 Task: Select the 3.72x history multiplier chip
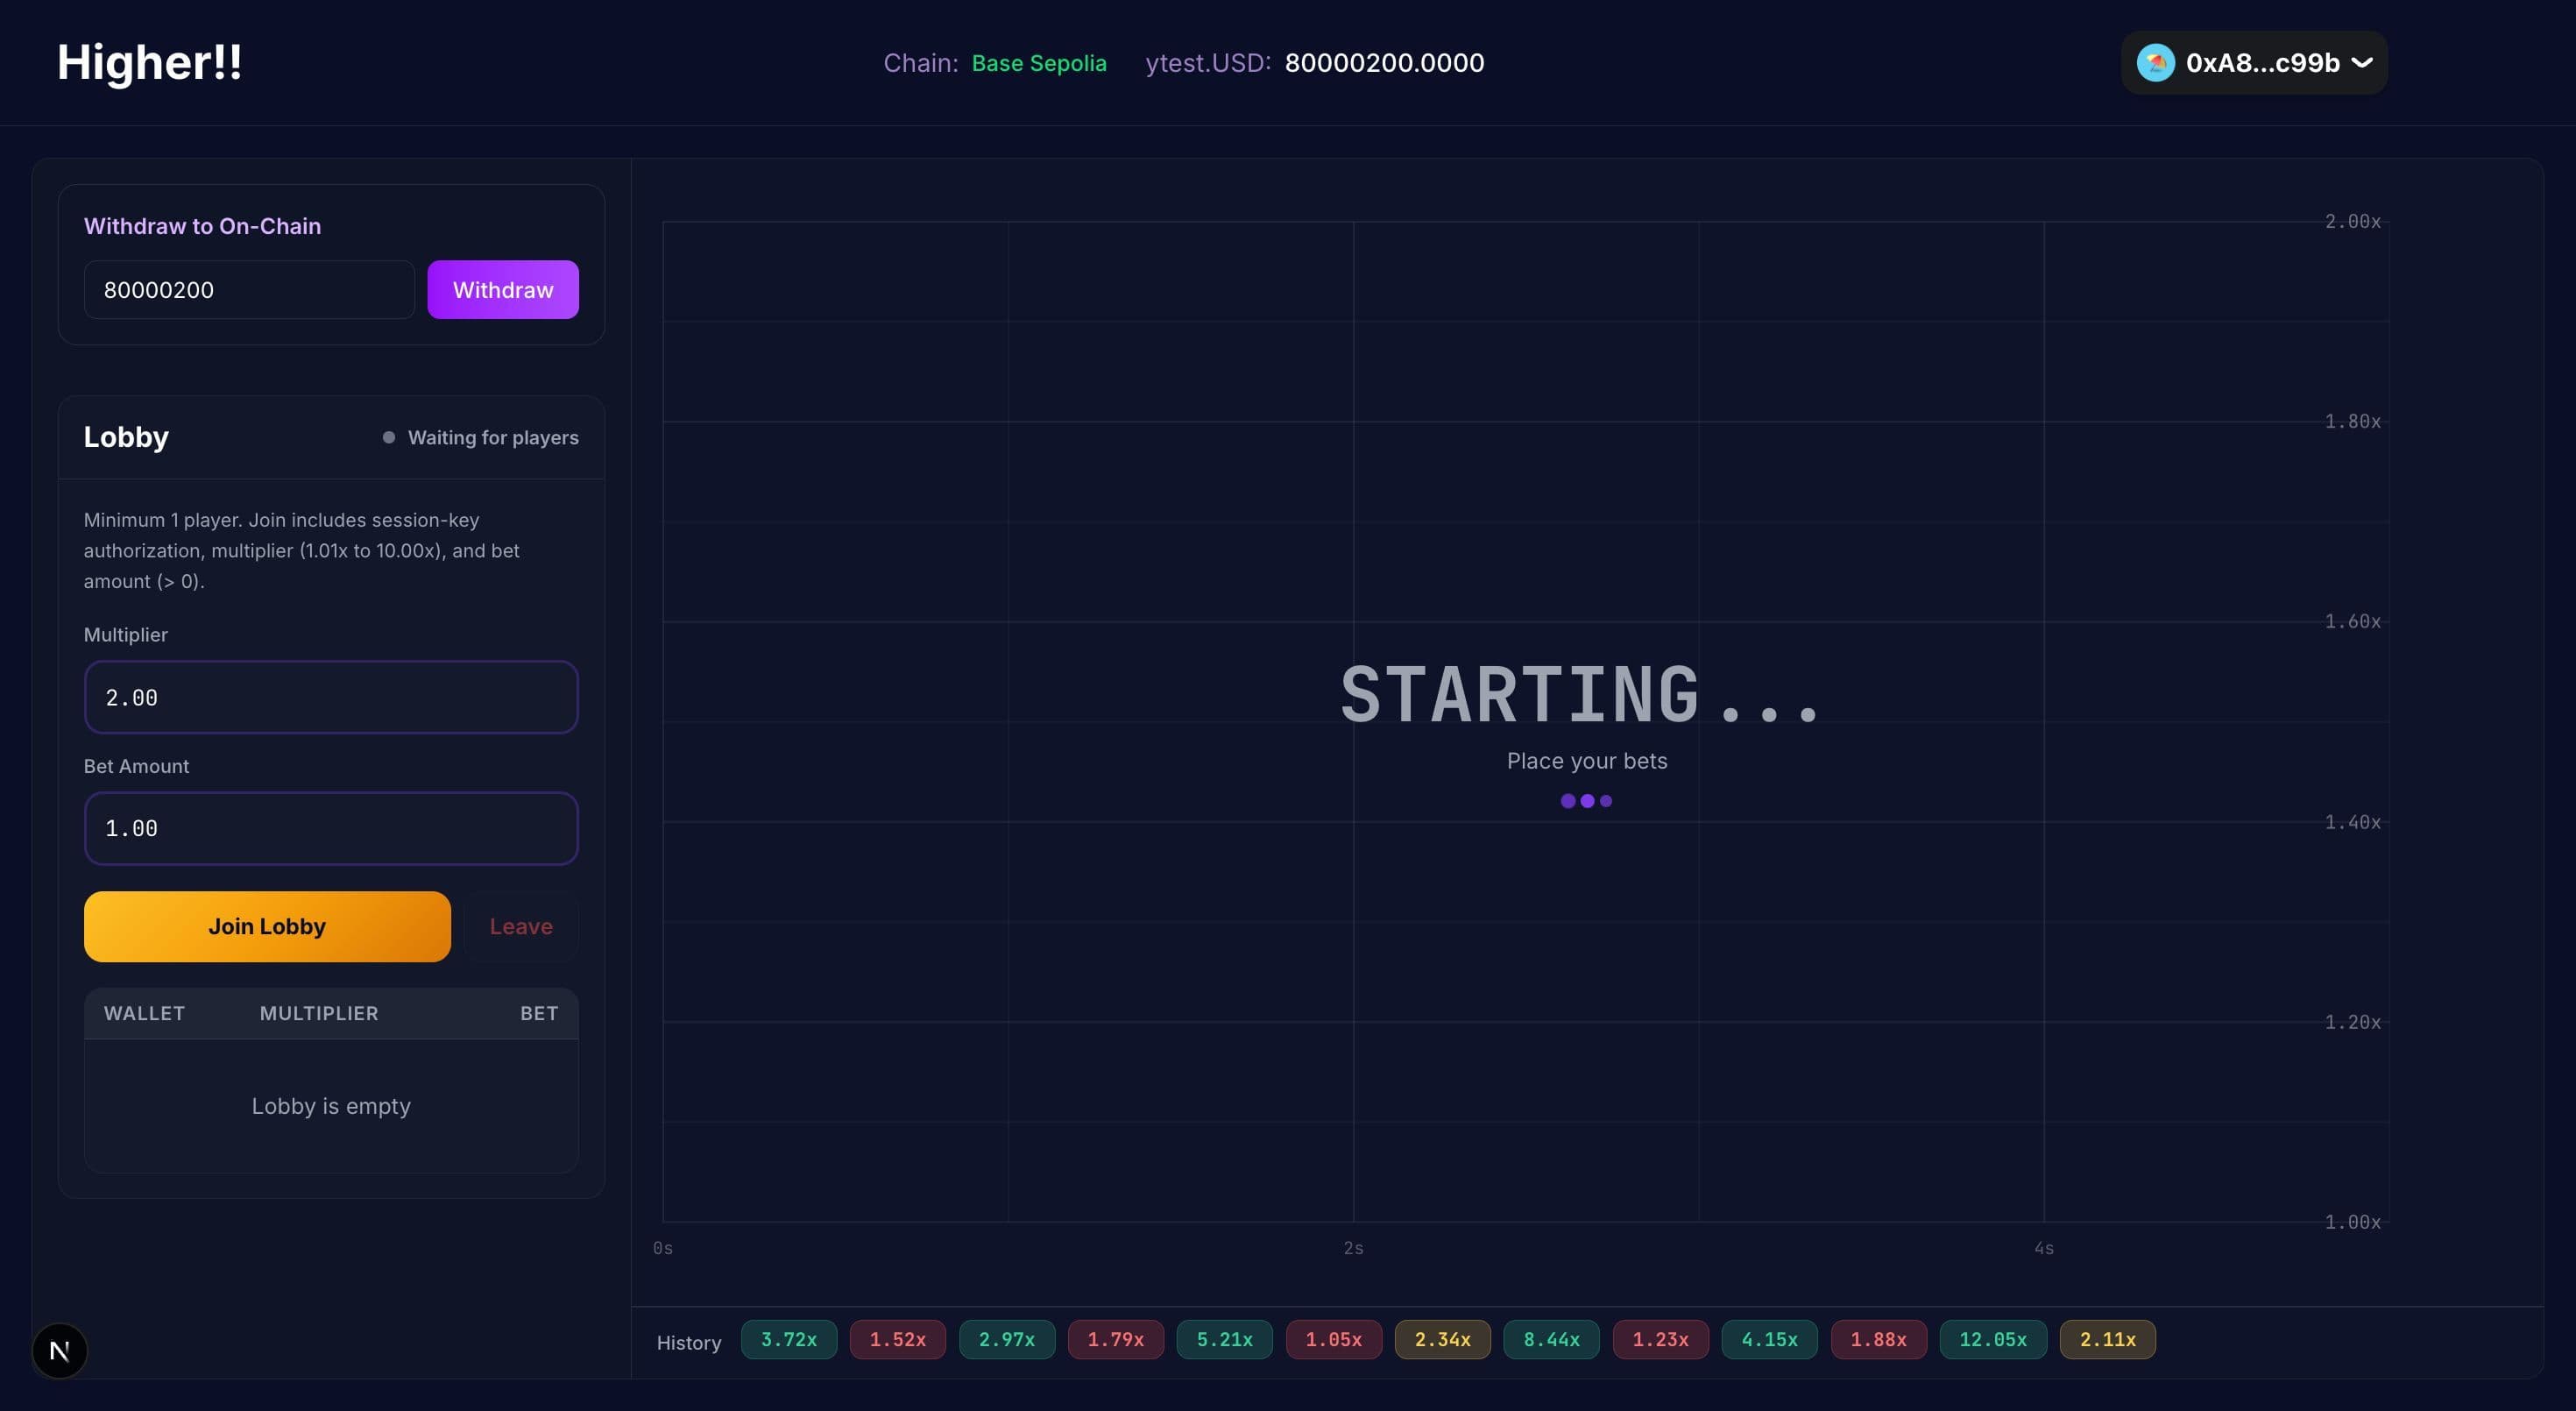(789, 1339)
